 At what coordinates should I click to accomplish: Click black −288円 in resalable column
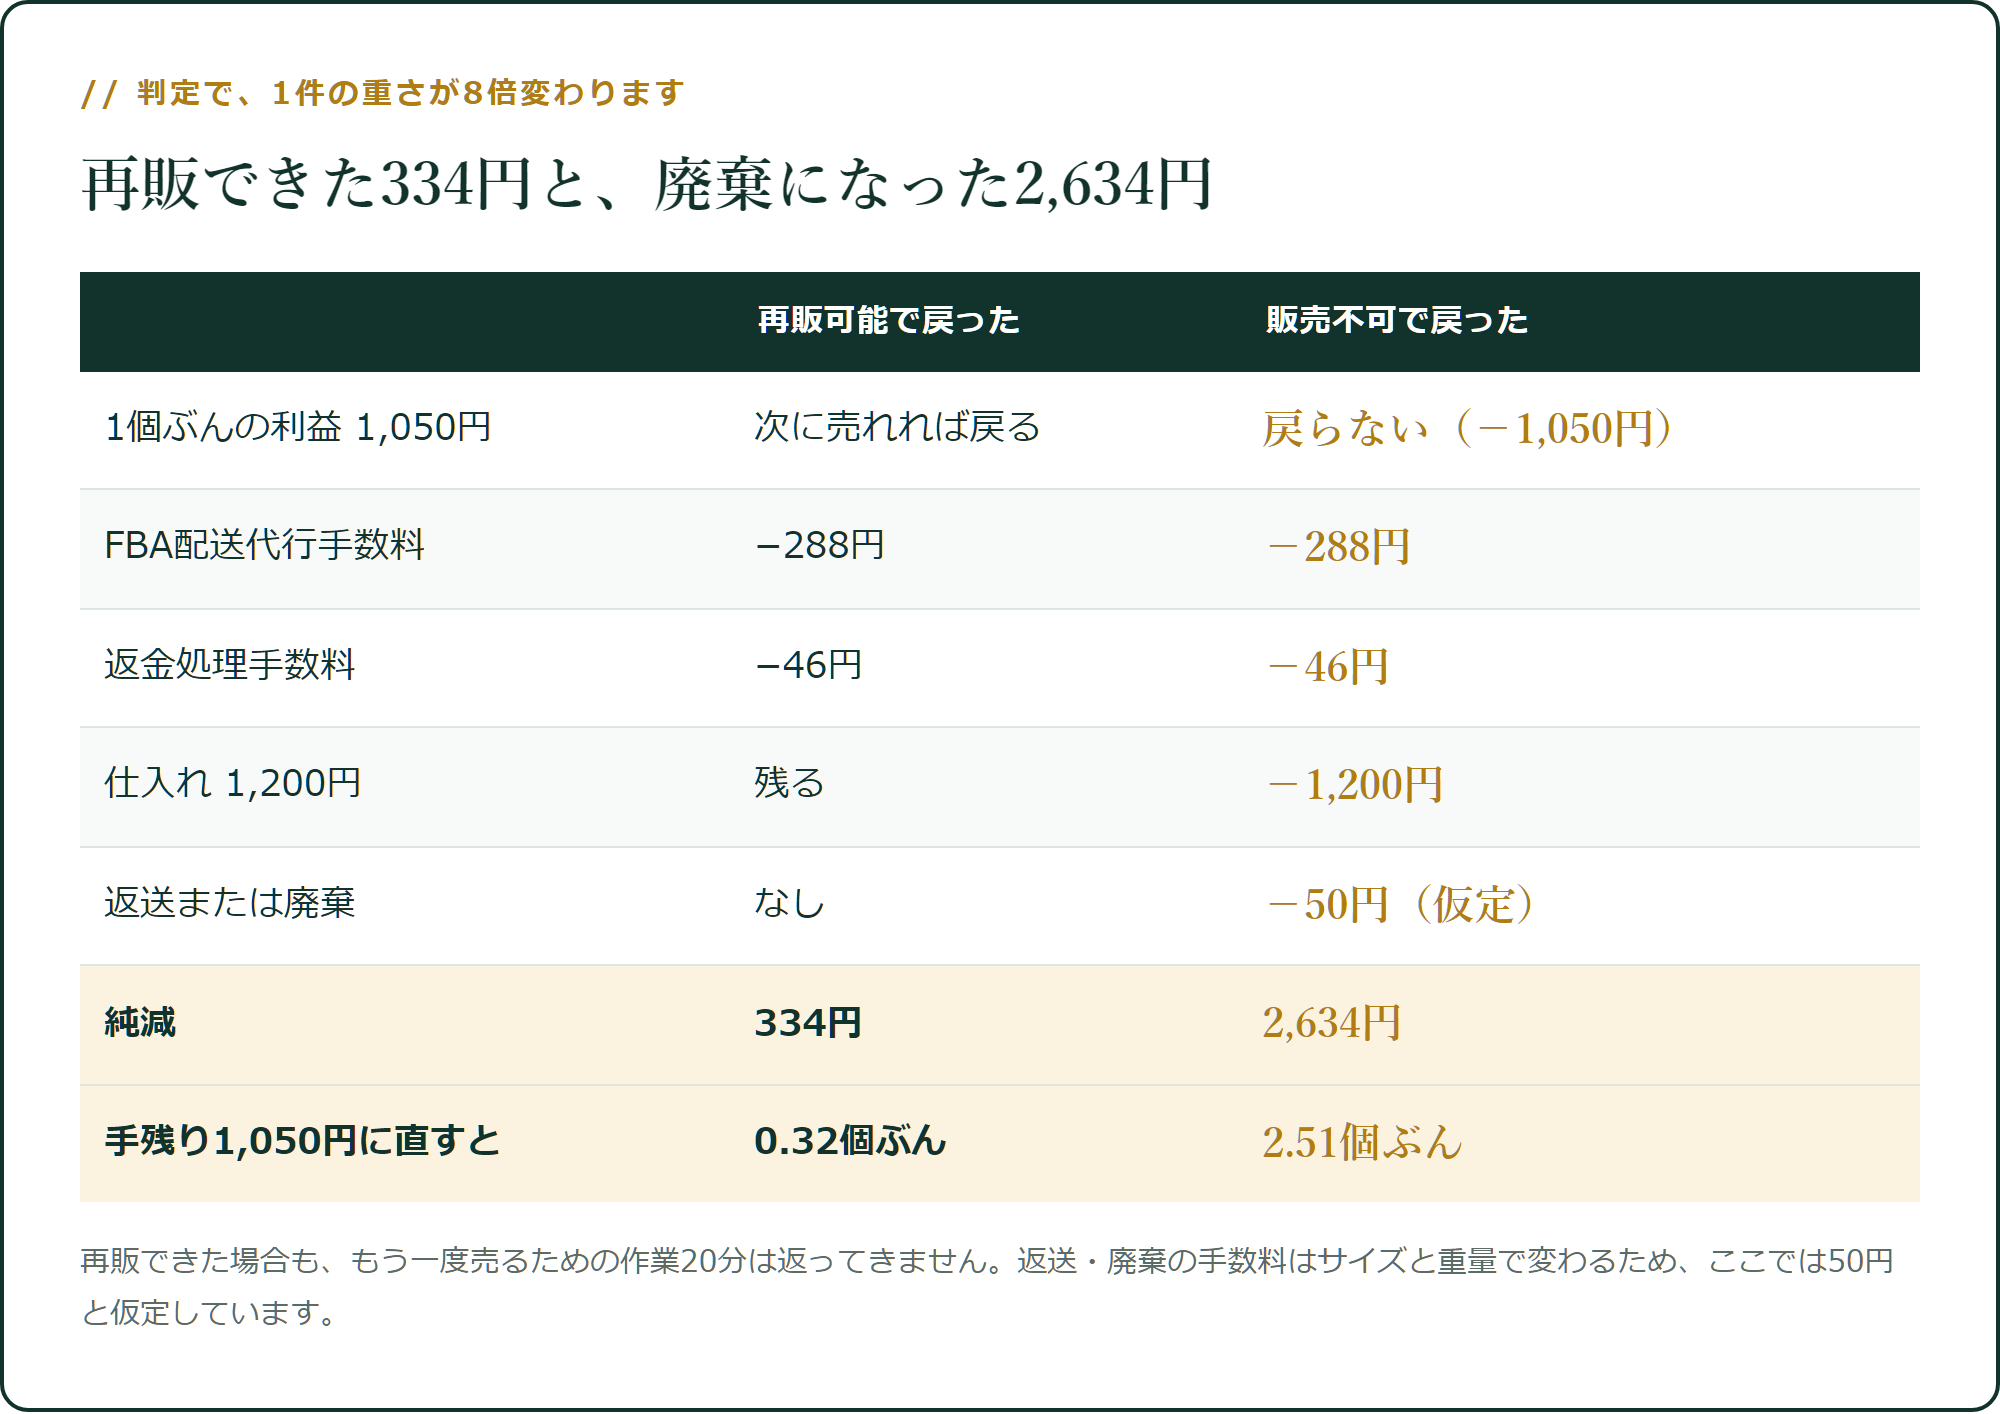819,545
